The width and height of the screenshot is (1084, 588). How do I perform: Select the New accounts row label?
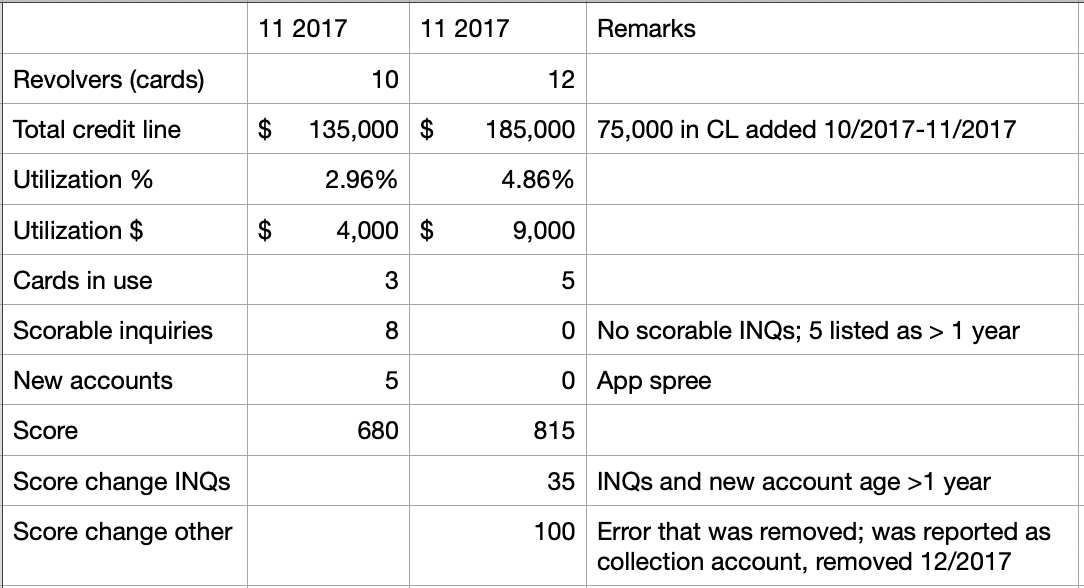coord(93,381)
